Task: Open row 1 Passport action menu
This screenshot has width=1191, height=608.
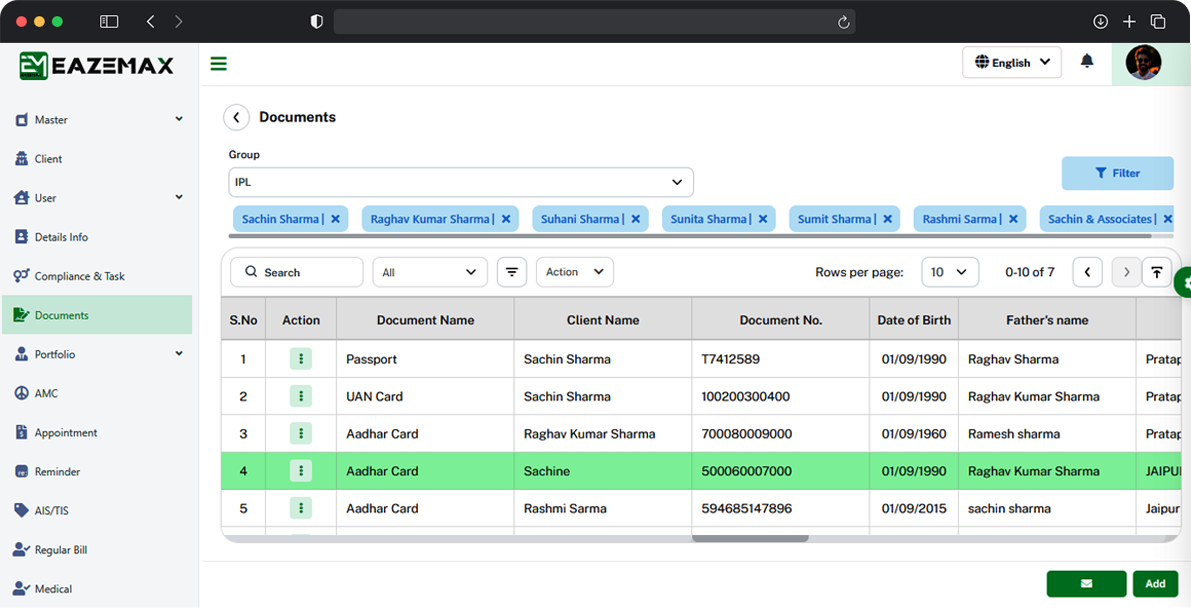Action: tap(301, 359)
